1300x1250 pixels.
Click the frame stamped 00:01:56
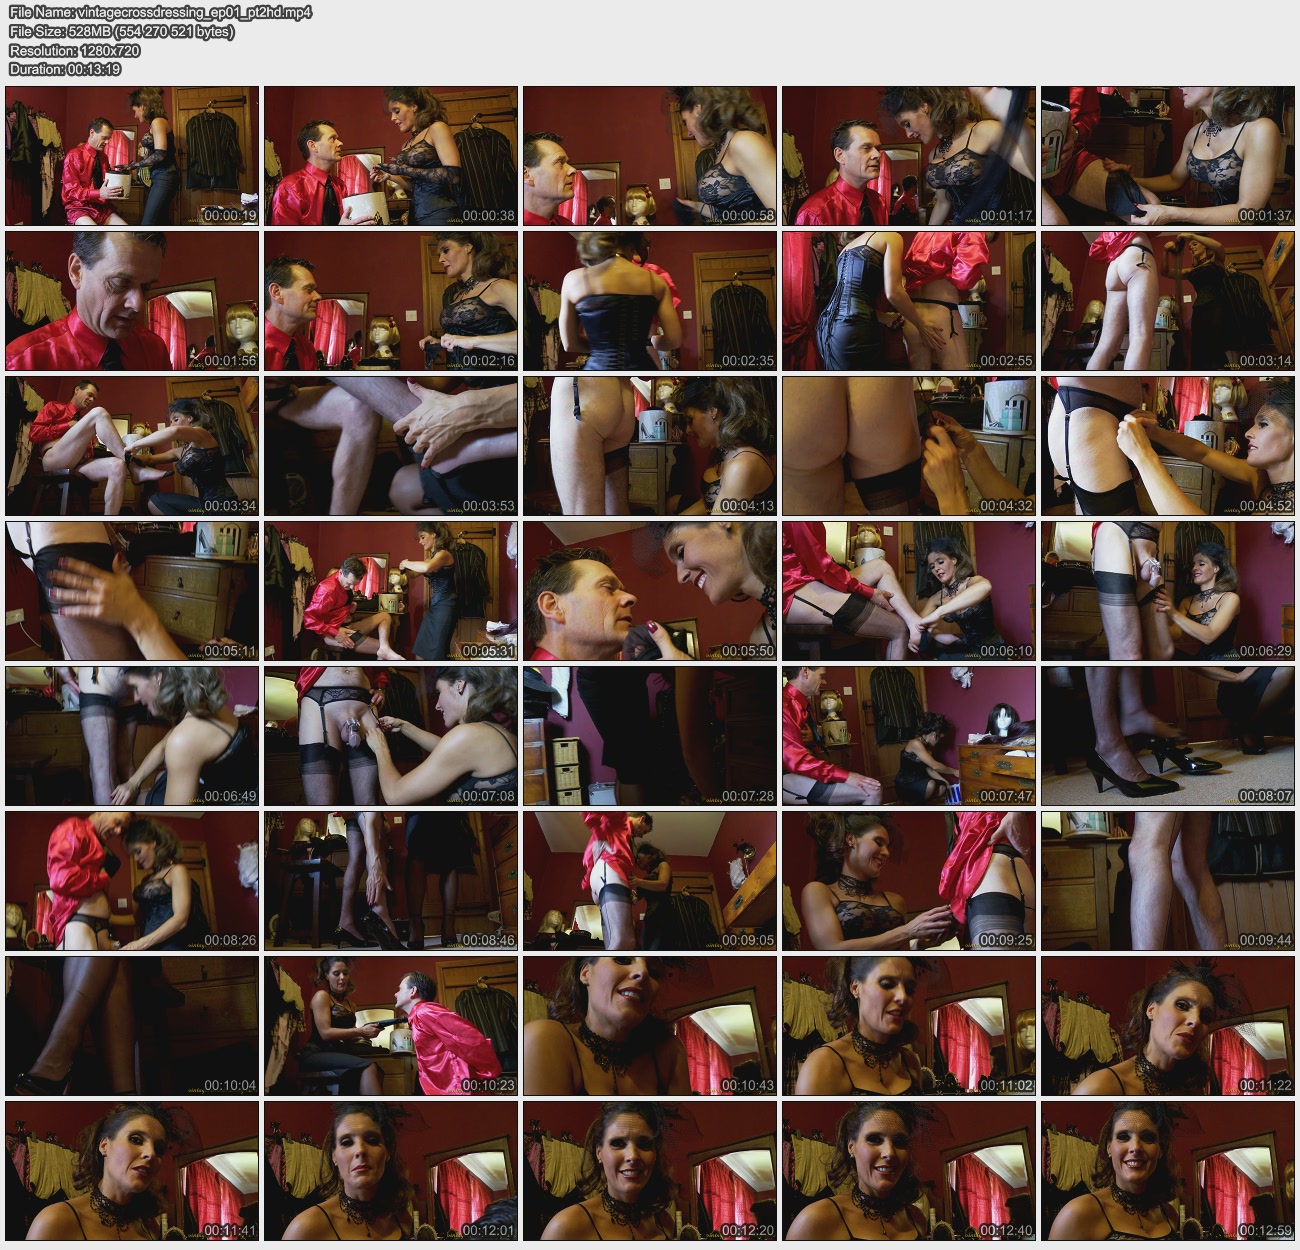tap(132, 300)
